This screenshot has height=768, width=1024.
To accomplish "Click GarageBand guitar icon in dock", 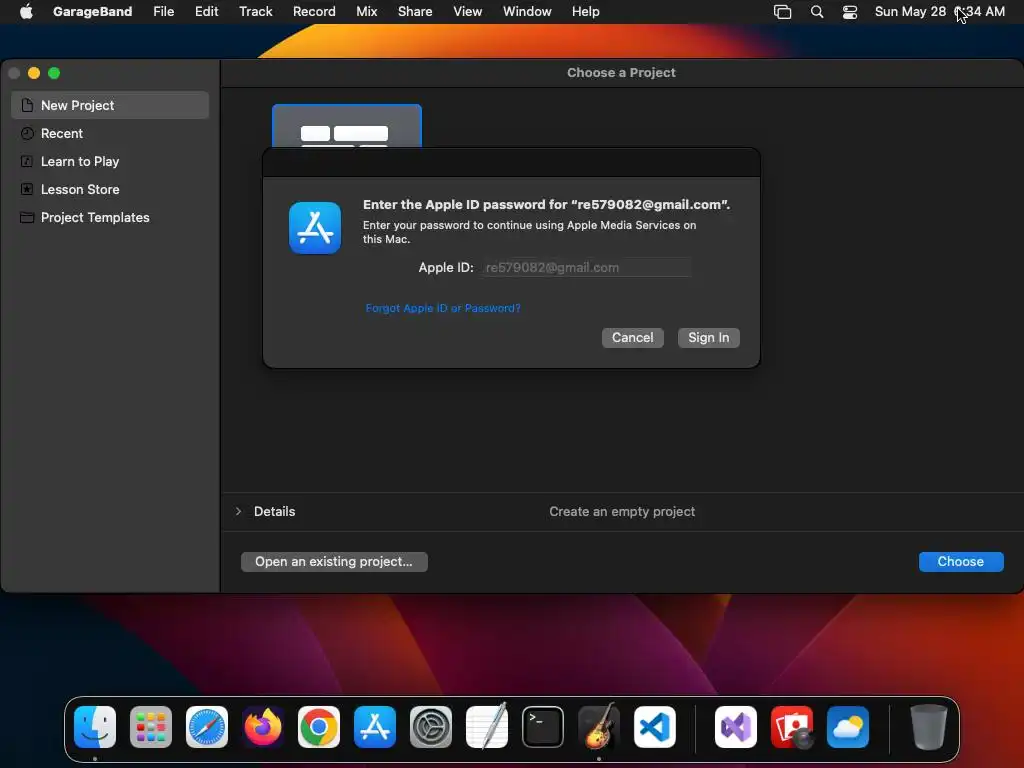I will pyautogui.click(x=599, y=727).
